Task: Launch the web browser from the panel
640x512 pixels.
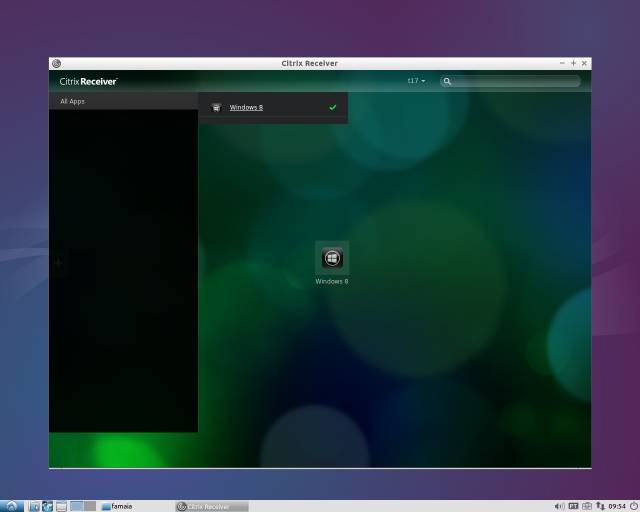Action: [x=47, y=506]
